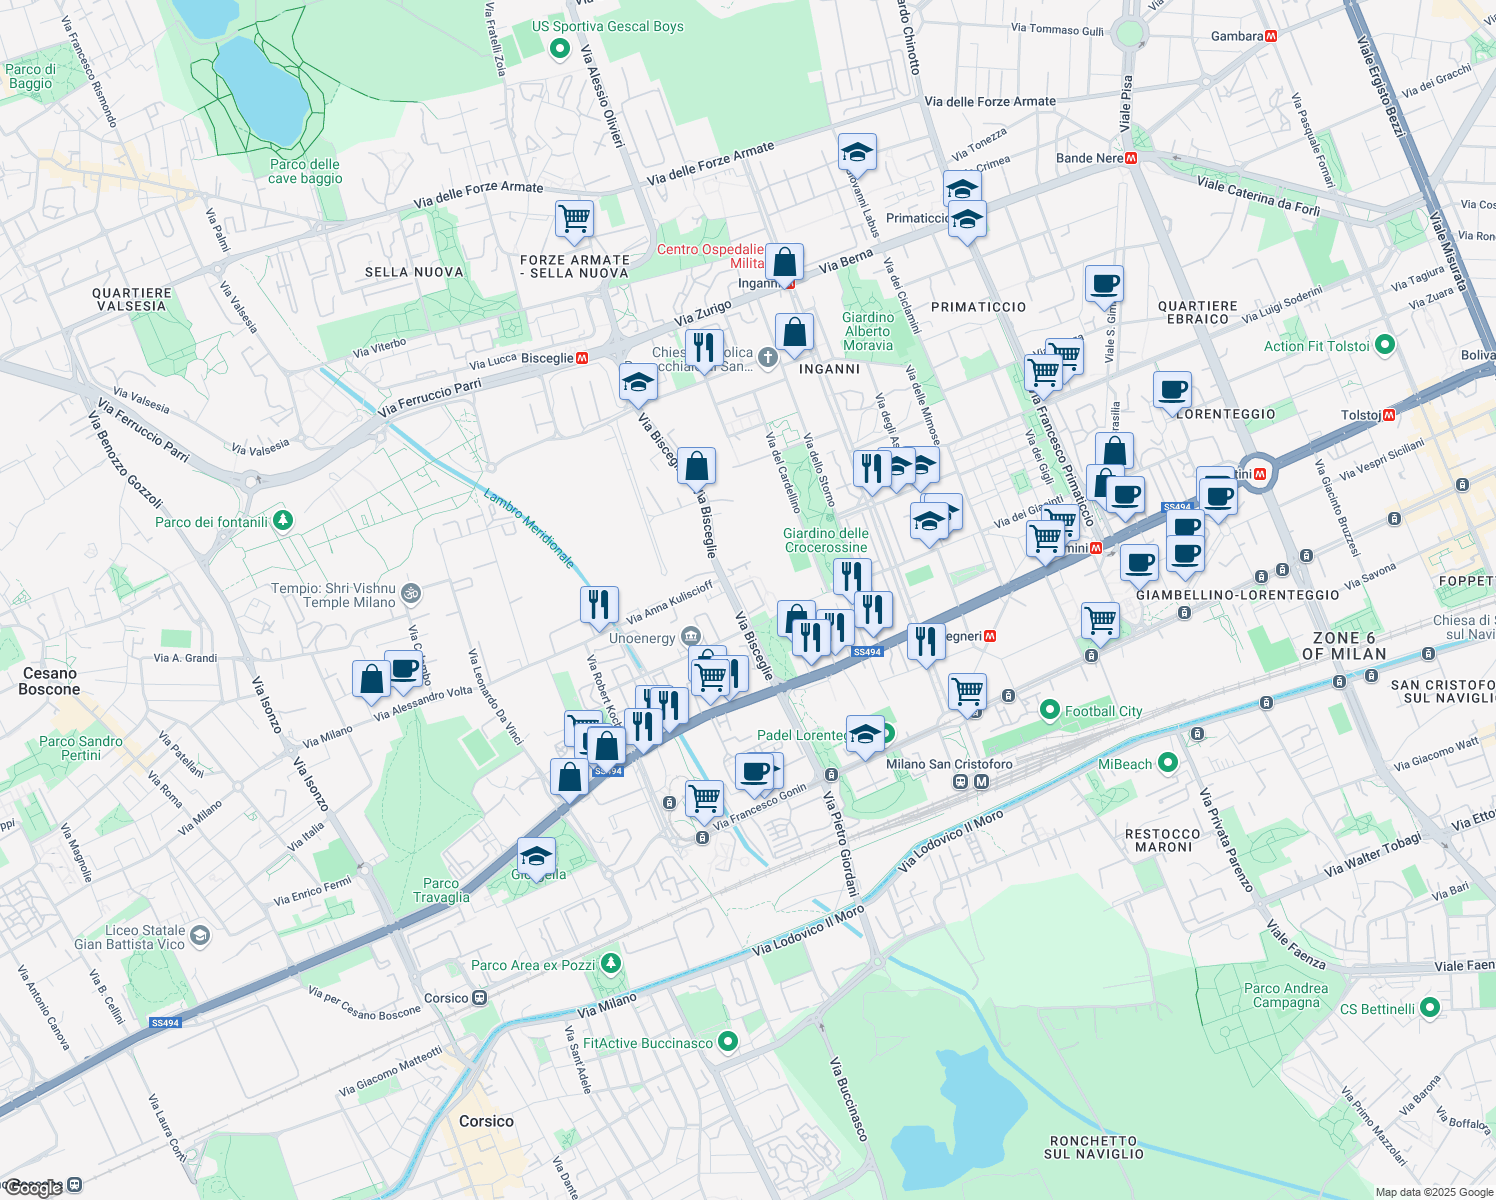
Task: Click the Tolstoj metro station marker
Action: (x=1387, y=413)
